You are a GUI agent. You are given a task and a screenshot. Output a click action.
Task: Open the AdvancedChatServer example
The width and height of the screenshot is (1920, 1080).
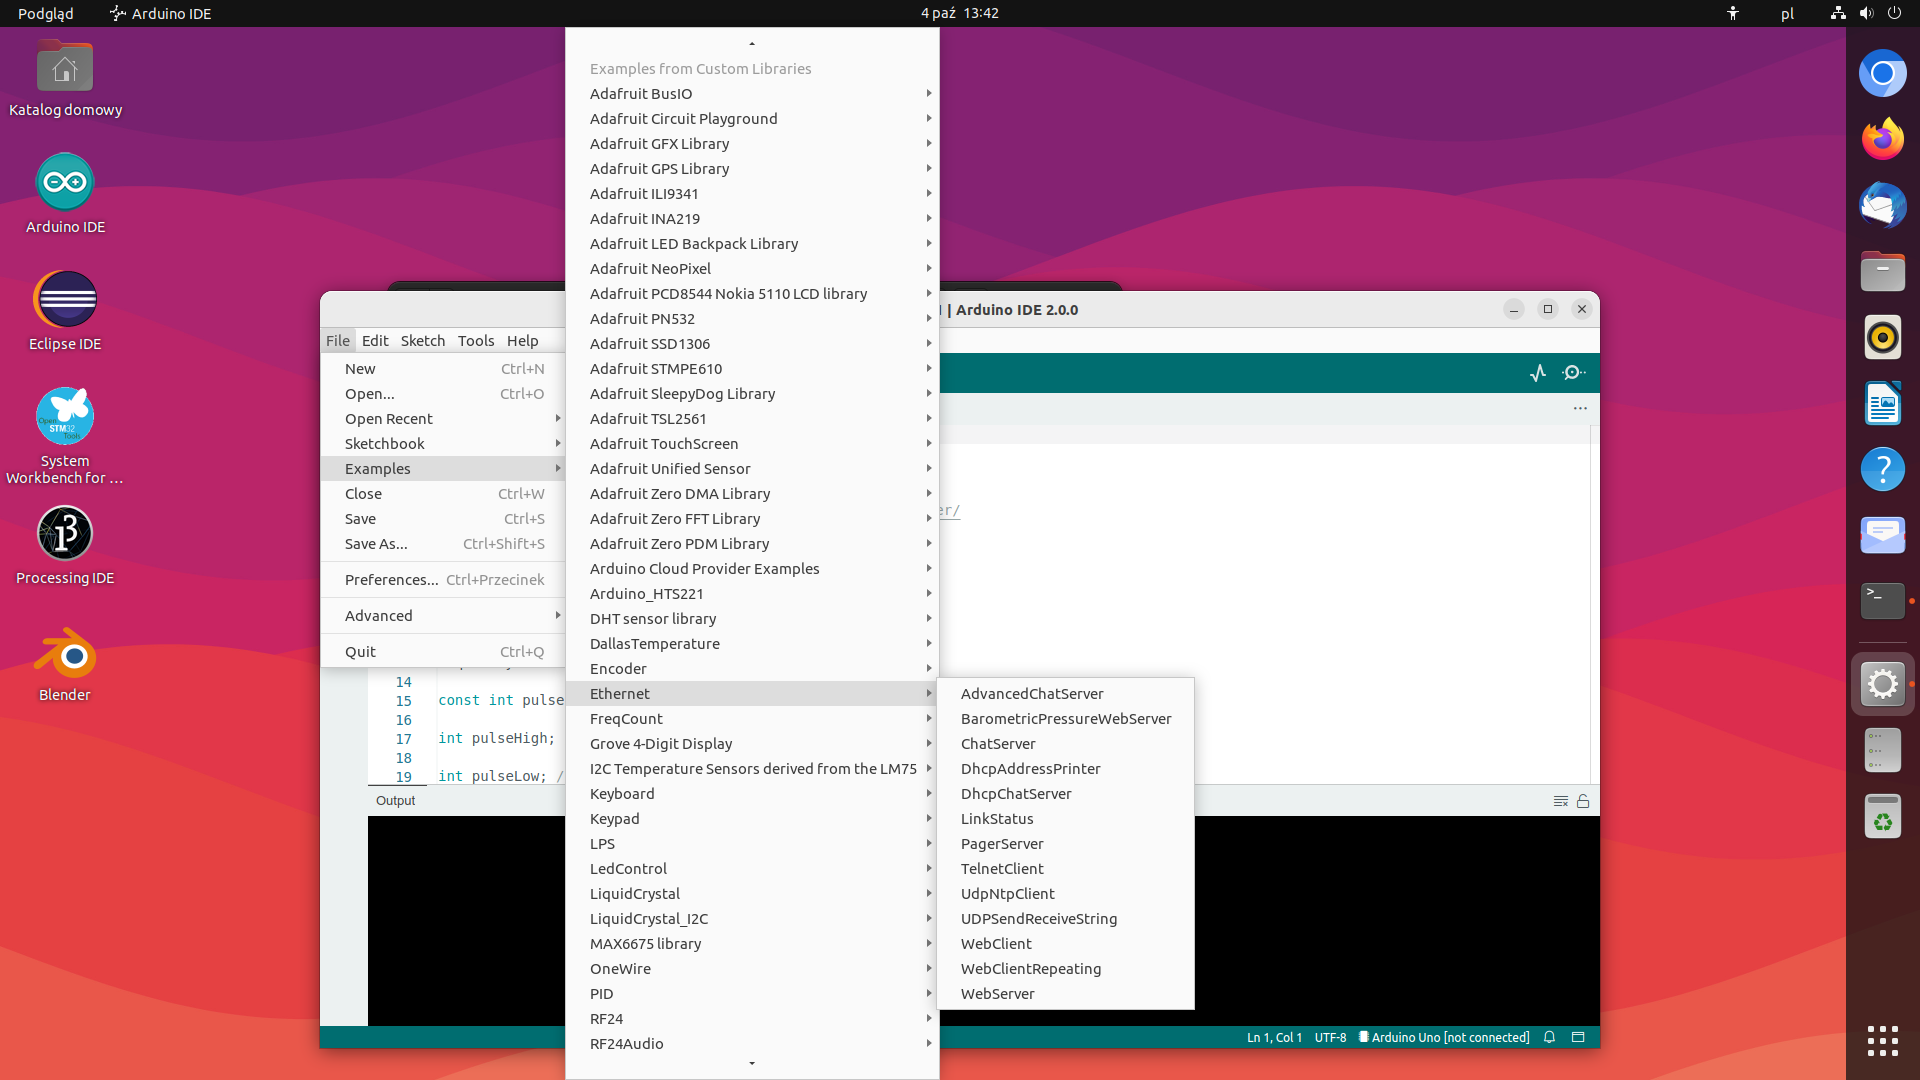coord(1066,694)
